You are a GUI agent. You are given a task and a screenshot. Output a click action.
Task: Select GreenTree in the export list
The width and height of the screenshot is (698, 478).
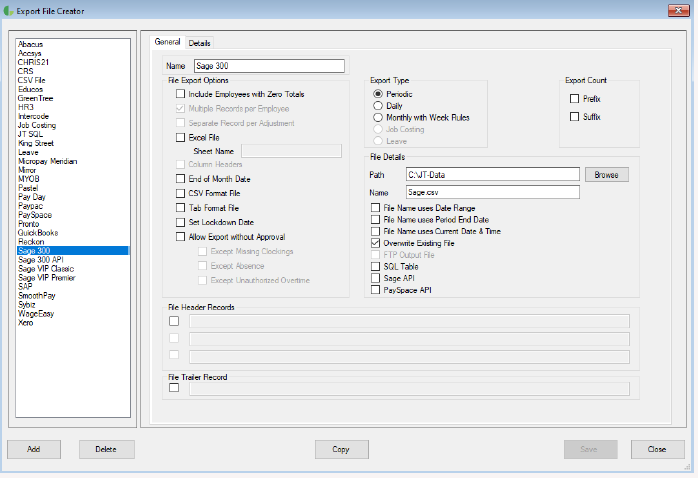(73, 98)
